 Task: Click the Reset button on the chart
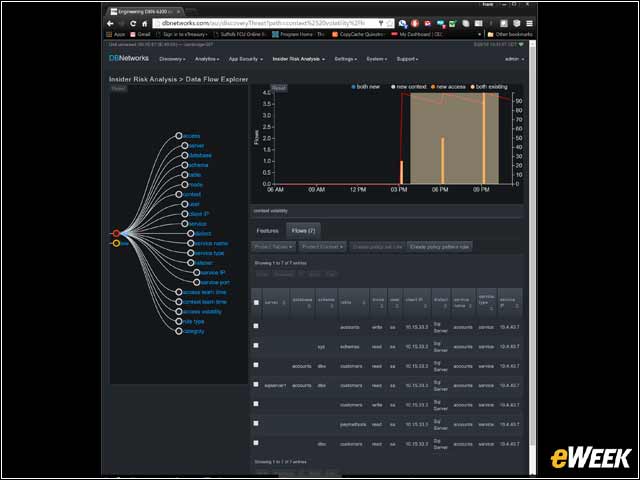279,88
